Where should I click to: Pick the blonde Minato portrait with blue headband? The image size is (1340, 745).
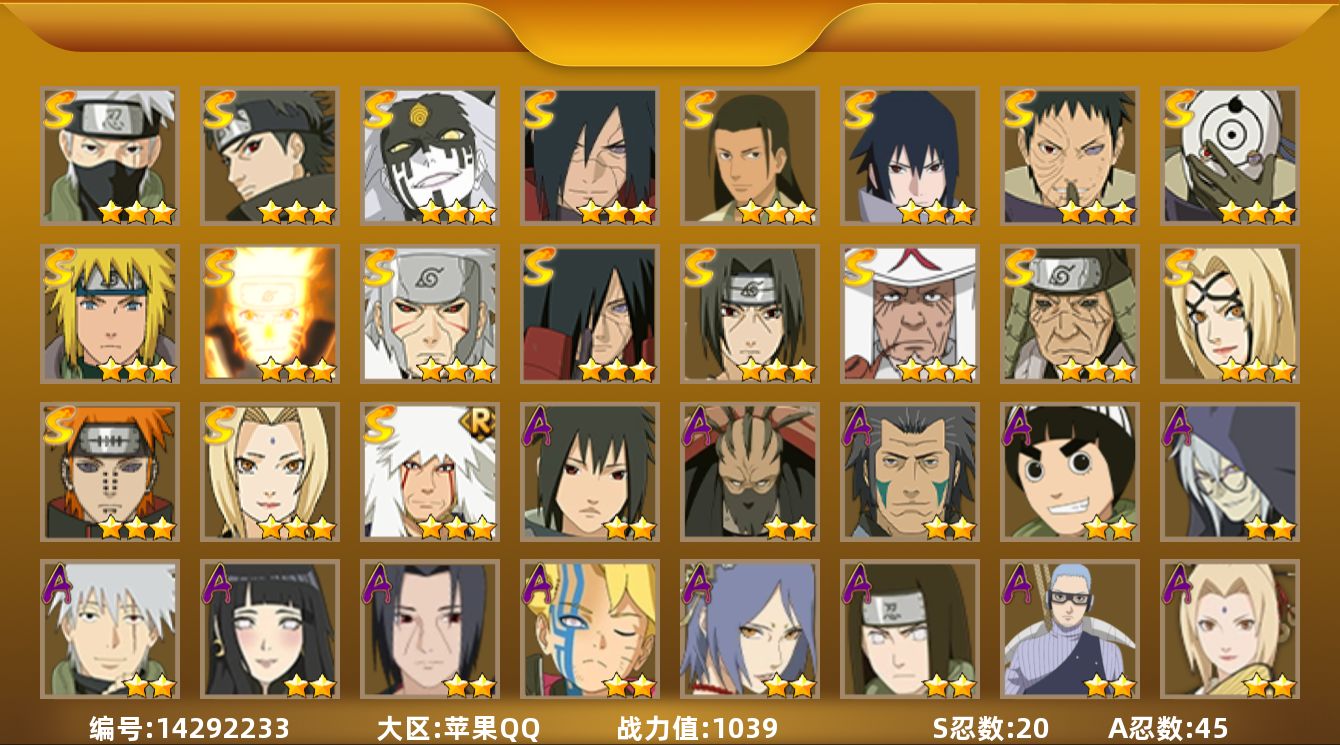[x=110, y=314]
